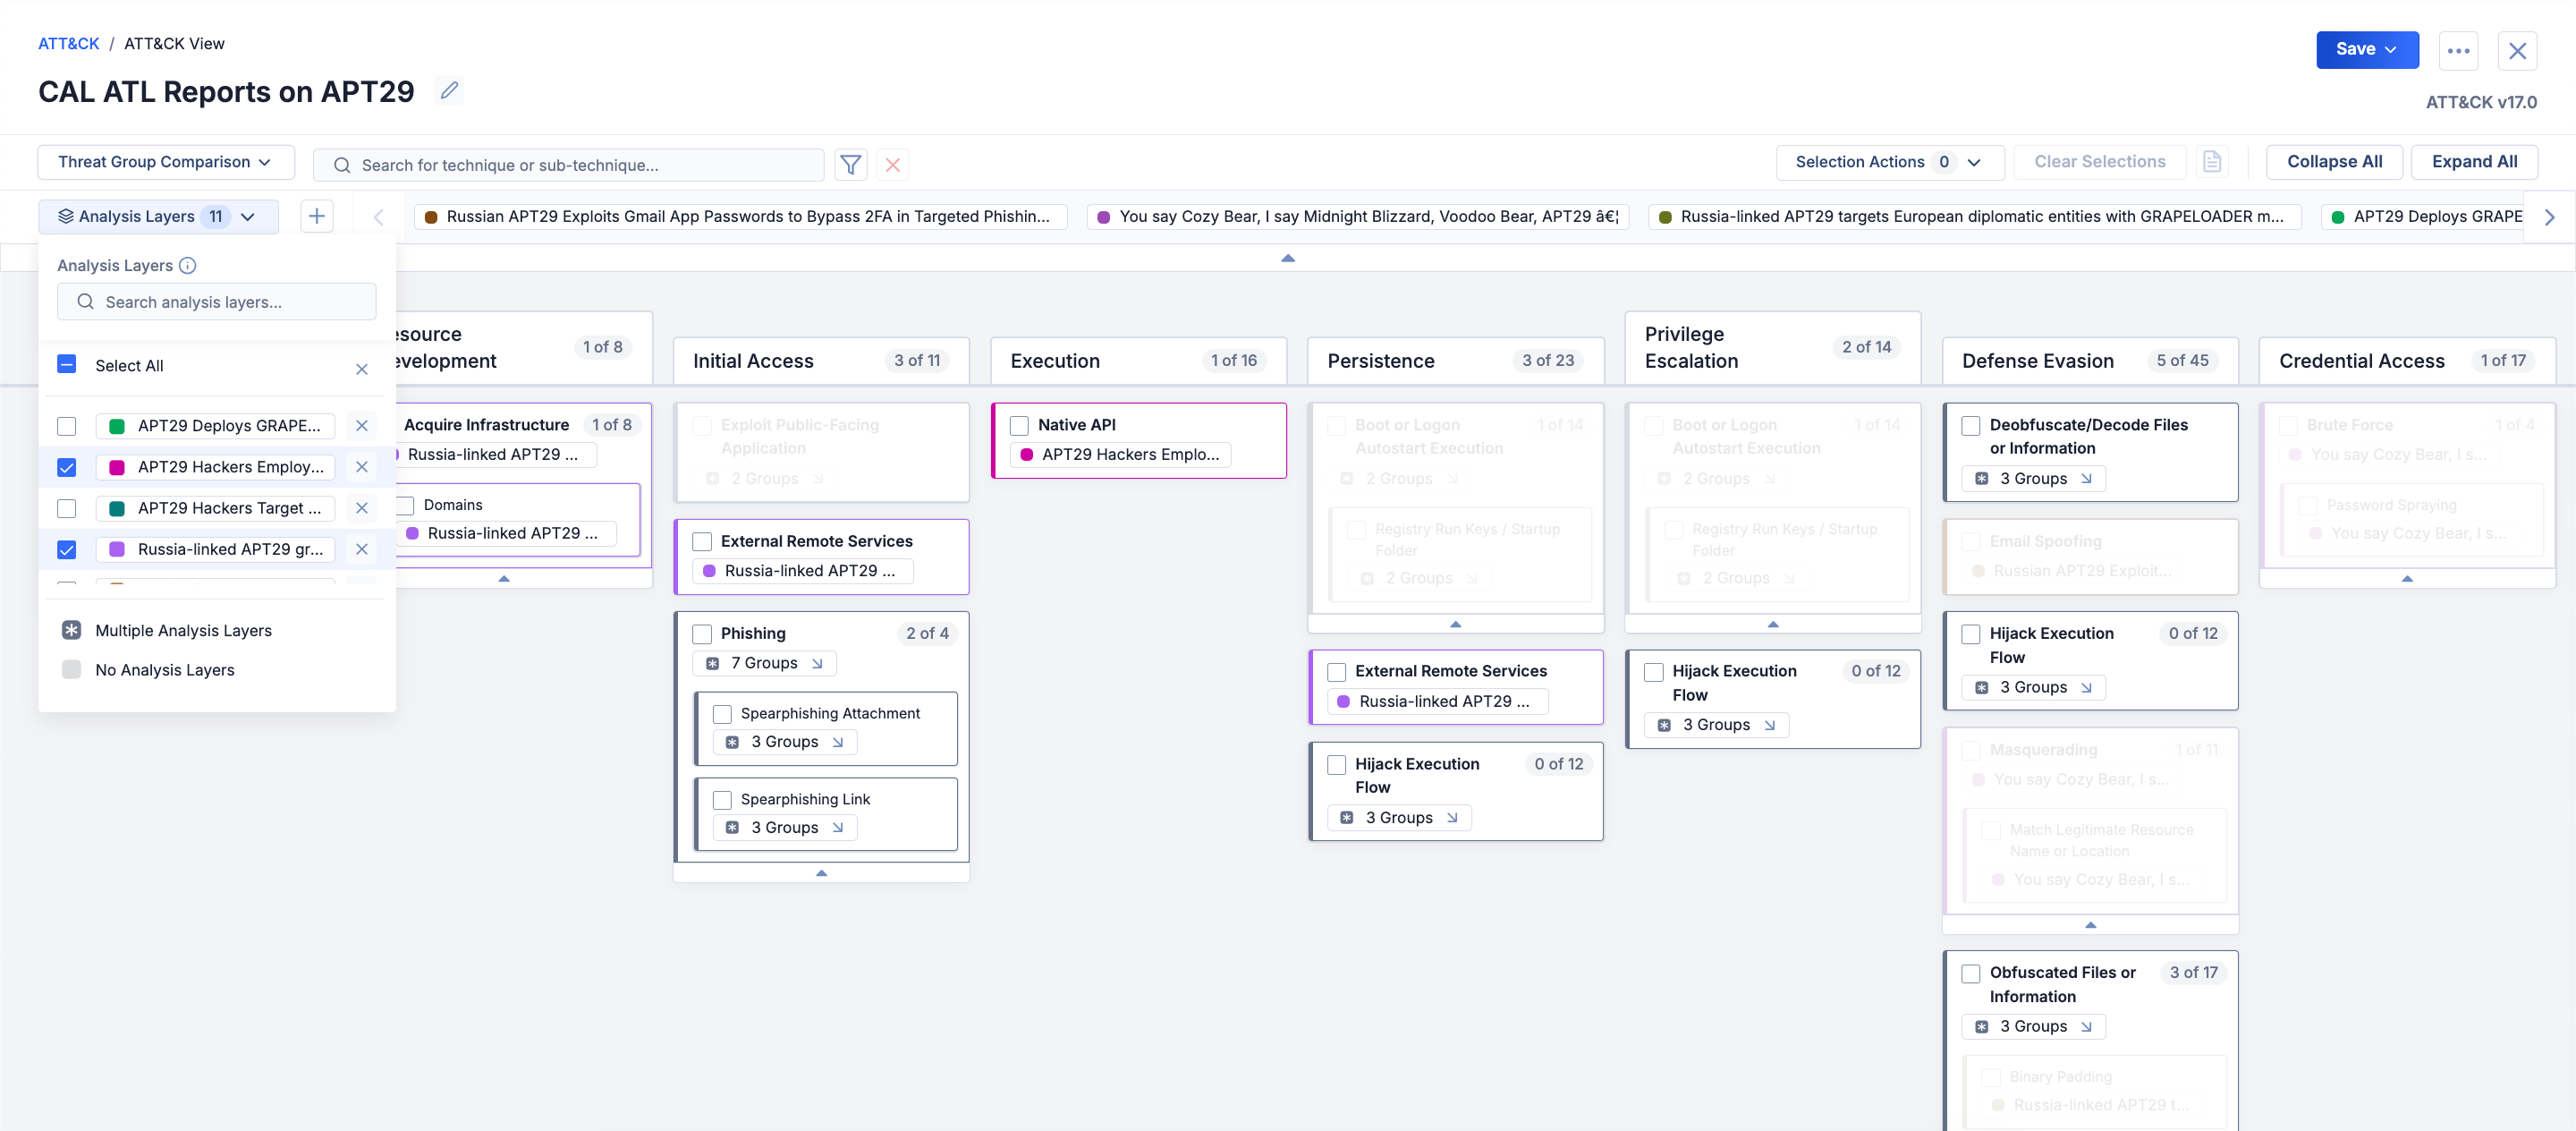Open the ATT&CK breadcrumb link
The height and width of the screenshot is (1131, 2576).
pyautogui.click(x=68, y=43)
